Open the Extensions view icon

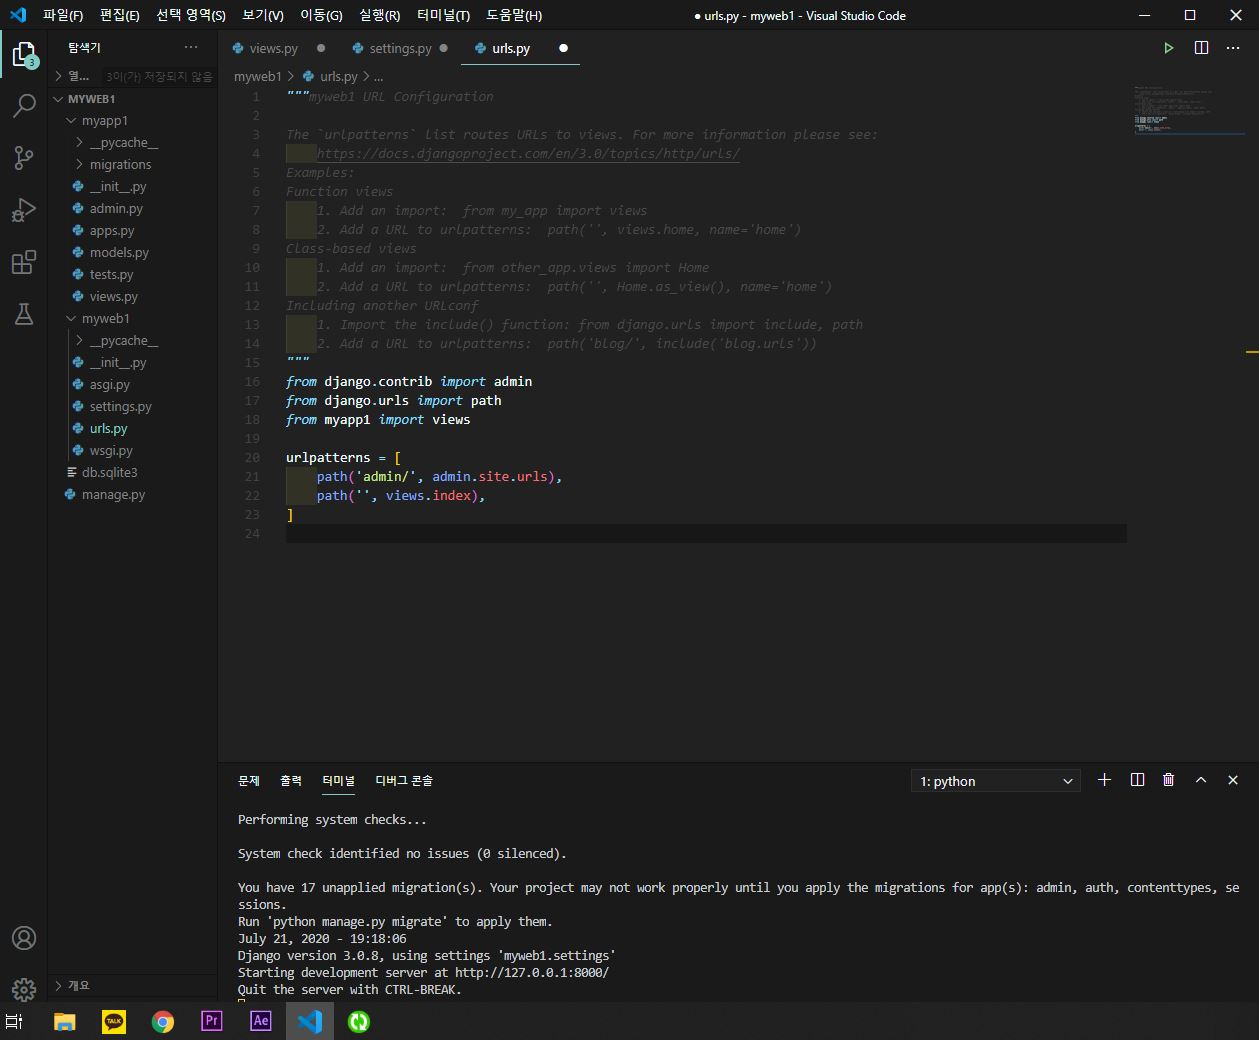pyautogui.click(x=24, y=262)
